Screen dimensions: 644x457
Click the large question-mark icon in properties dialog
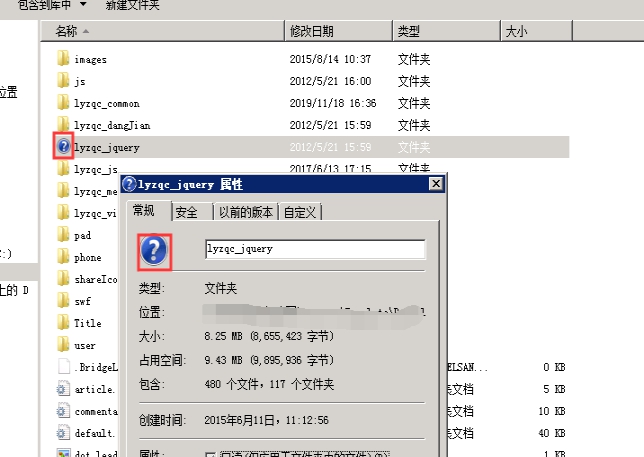(155, 250)
